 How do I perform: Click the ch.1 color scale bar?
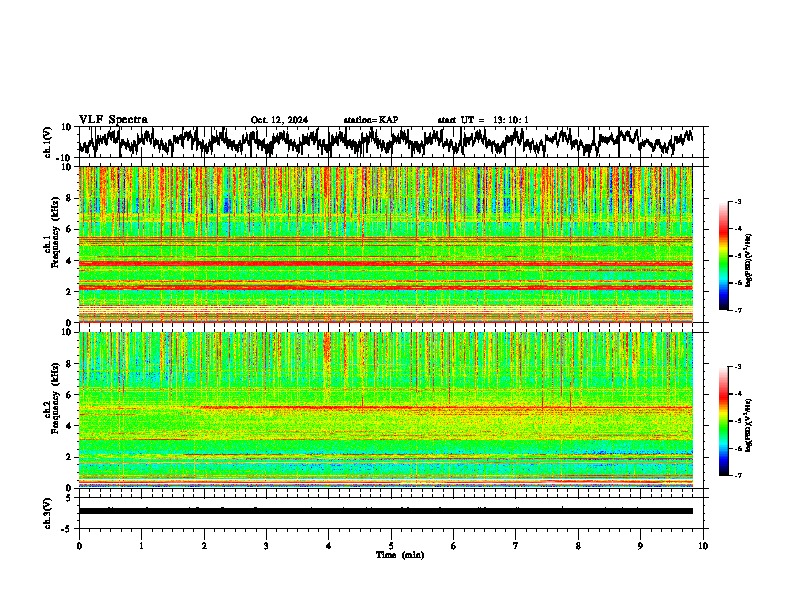click(723, 256)
